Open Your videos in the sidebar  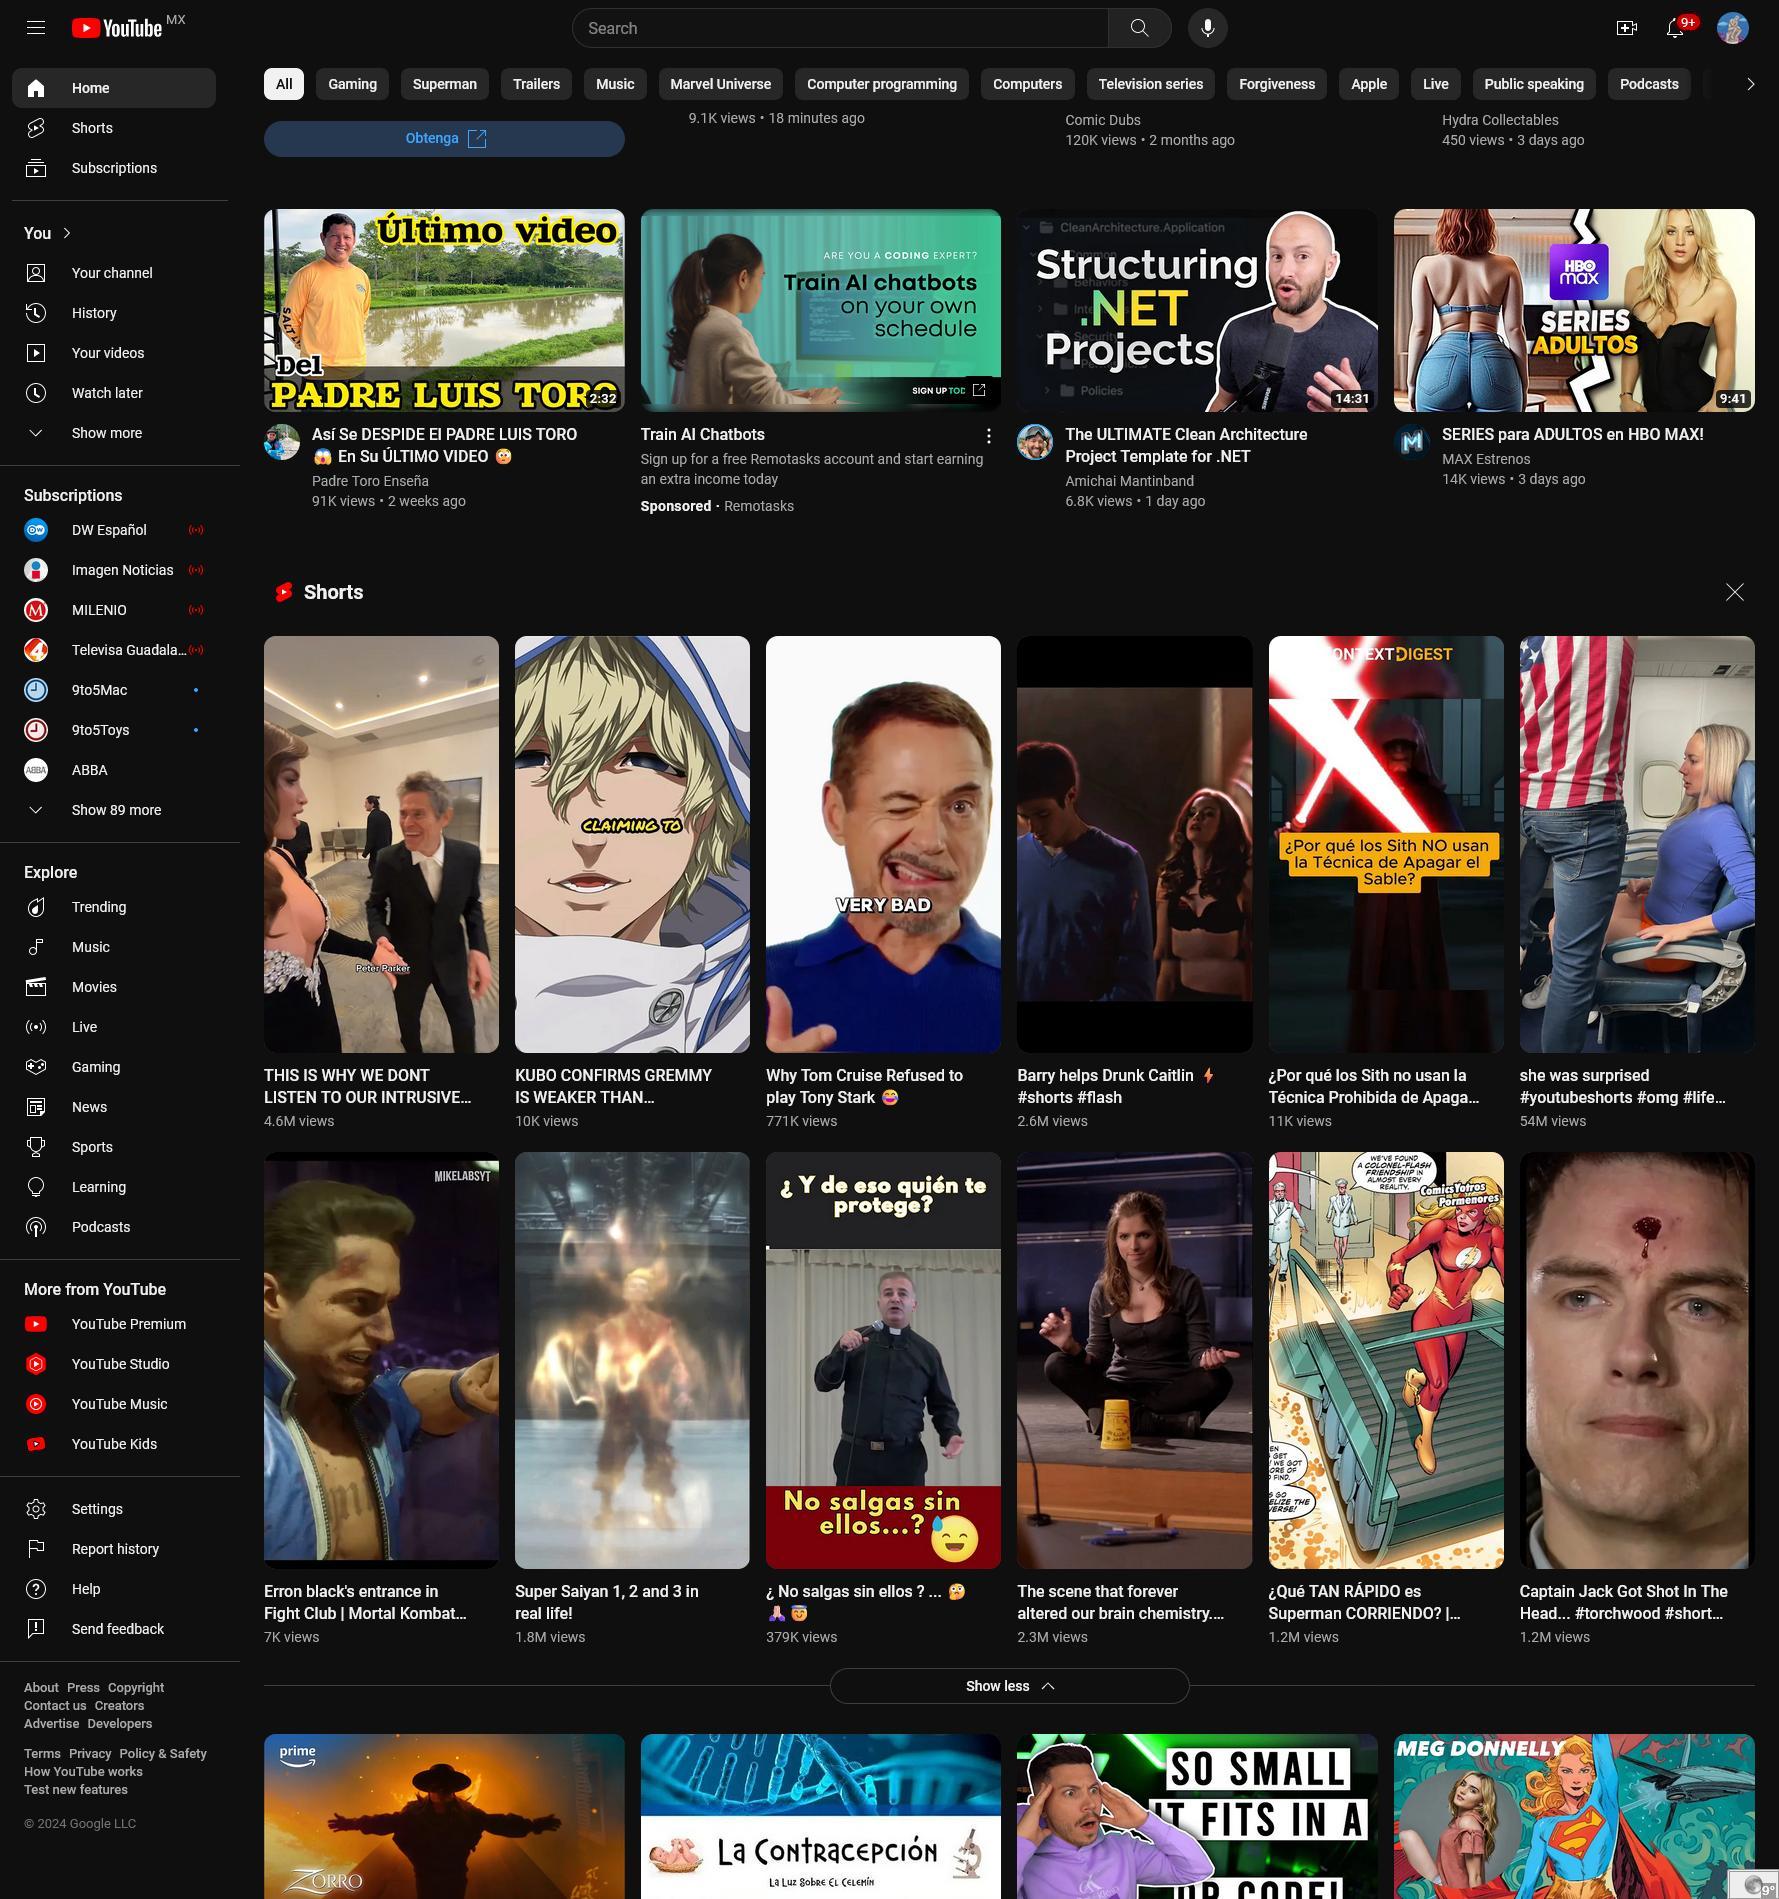click(114, 353)
